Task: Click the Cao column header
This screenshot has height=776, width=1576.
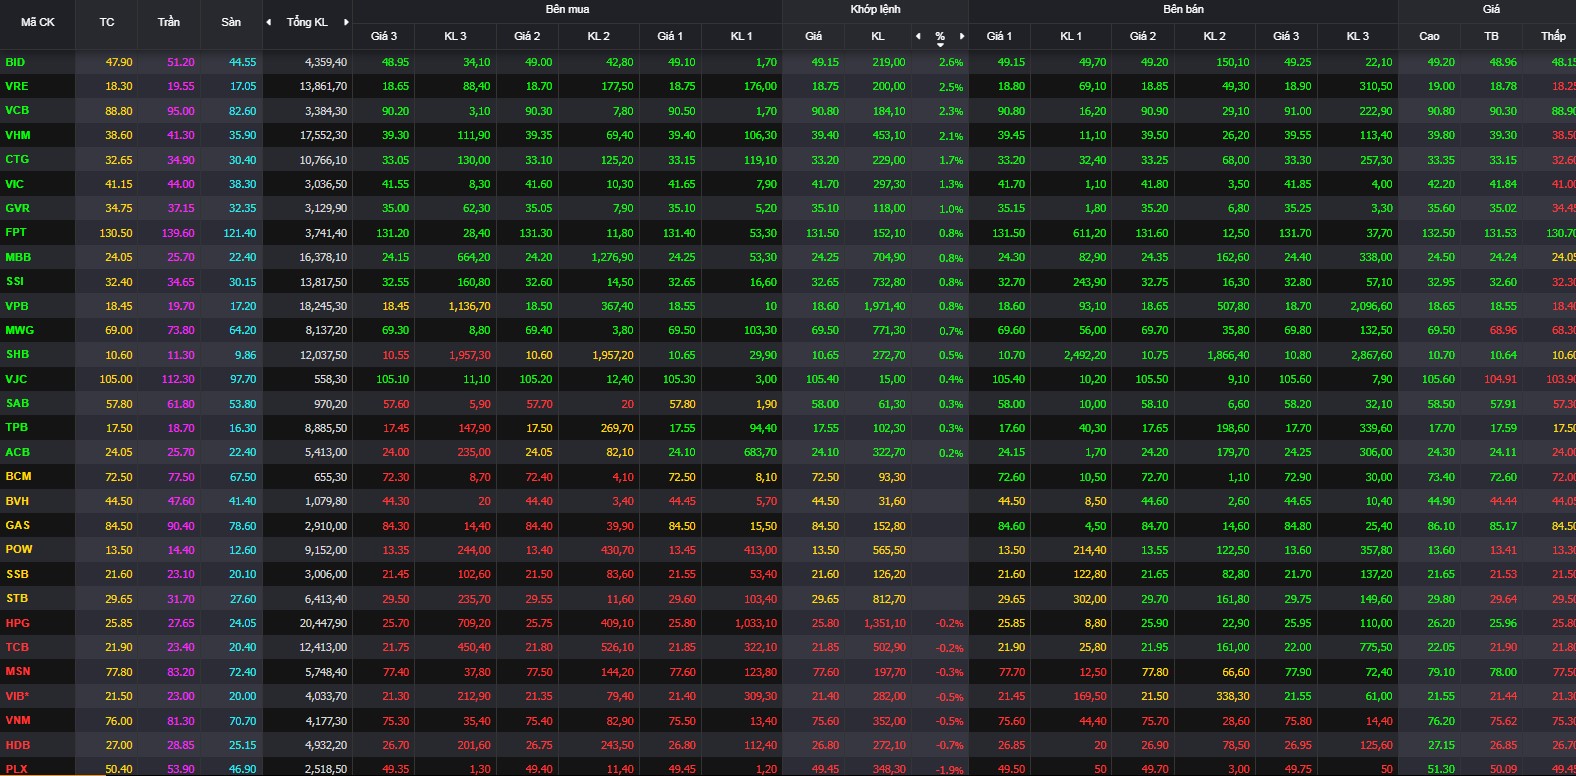Action: [1429, 36]
